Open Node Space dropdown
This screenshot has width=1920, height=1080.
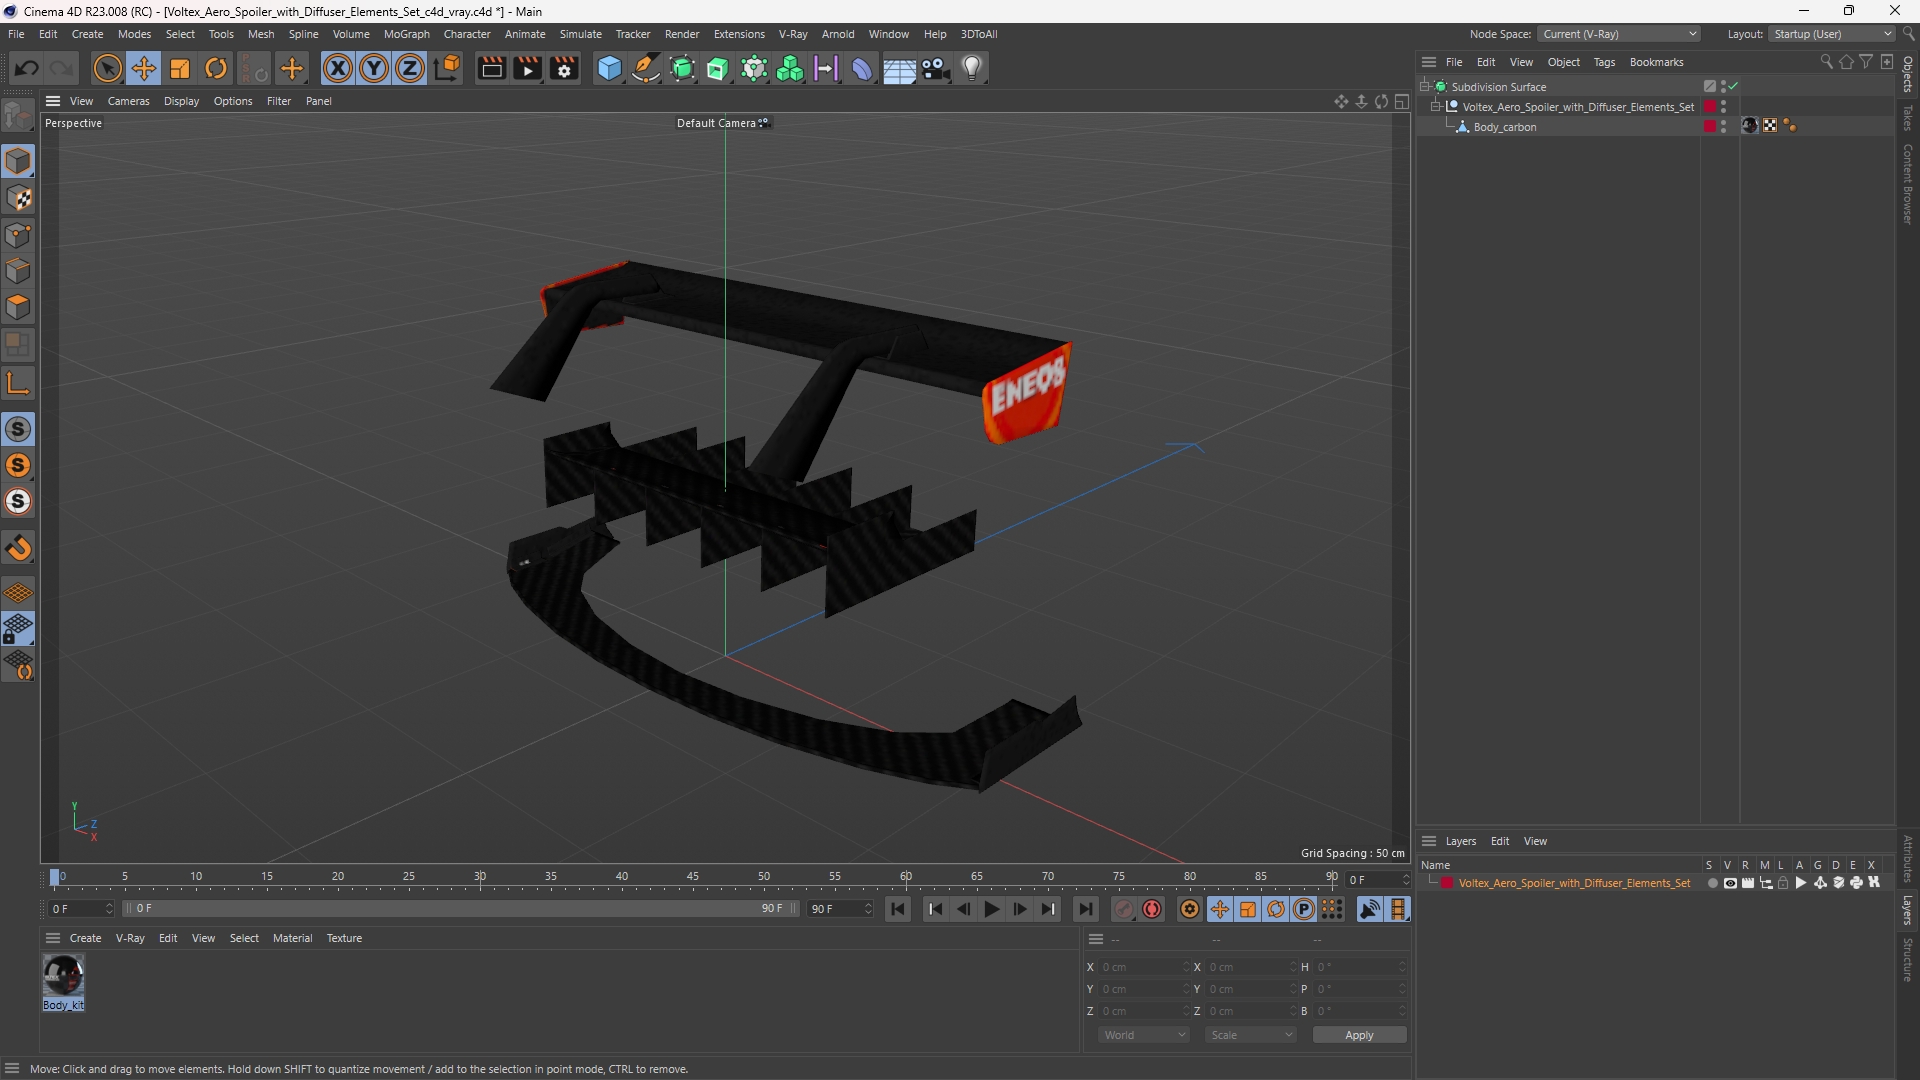coord(1619,34)
